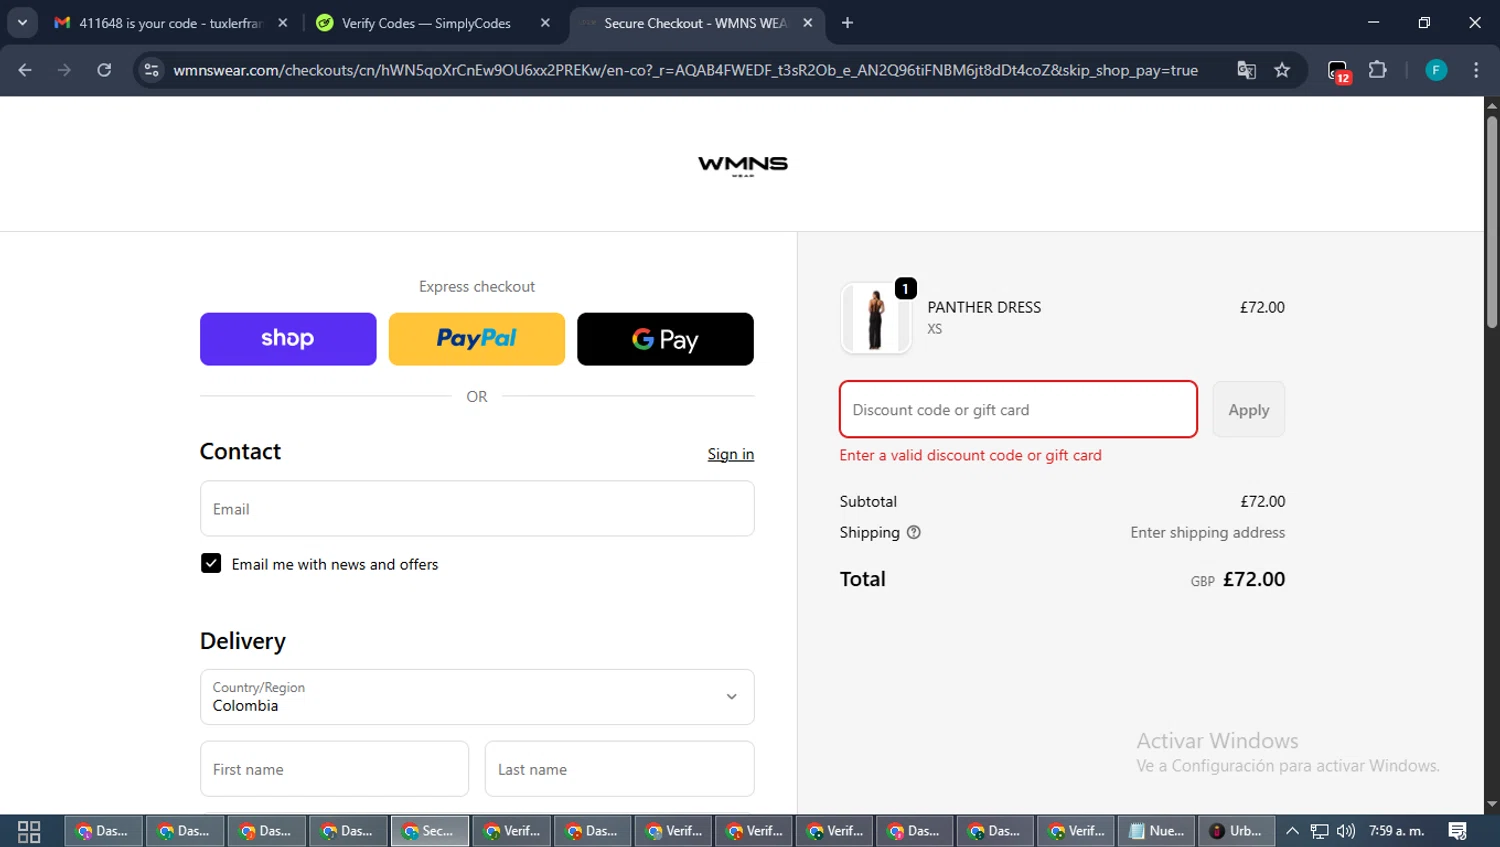Pay with Shop Pay button
Screen dimensions: 1500x847
[288, 339]
